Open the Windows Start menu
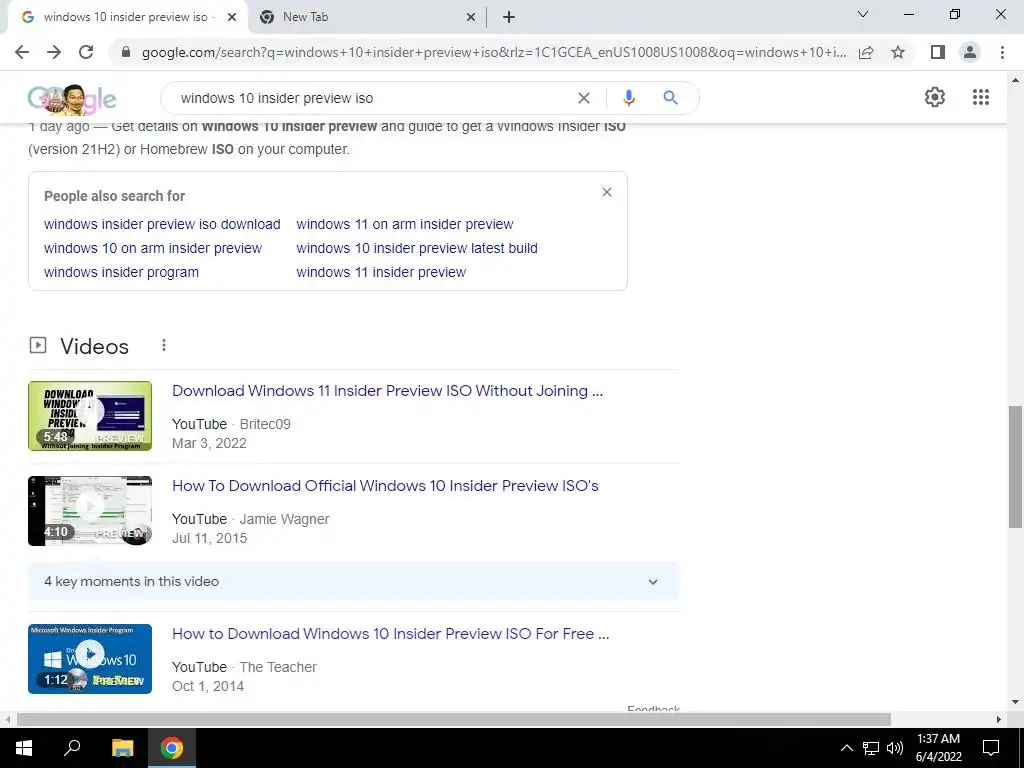1024x768 pixels. point(24,748)
